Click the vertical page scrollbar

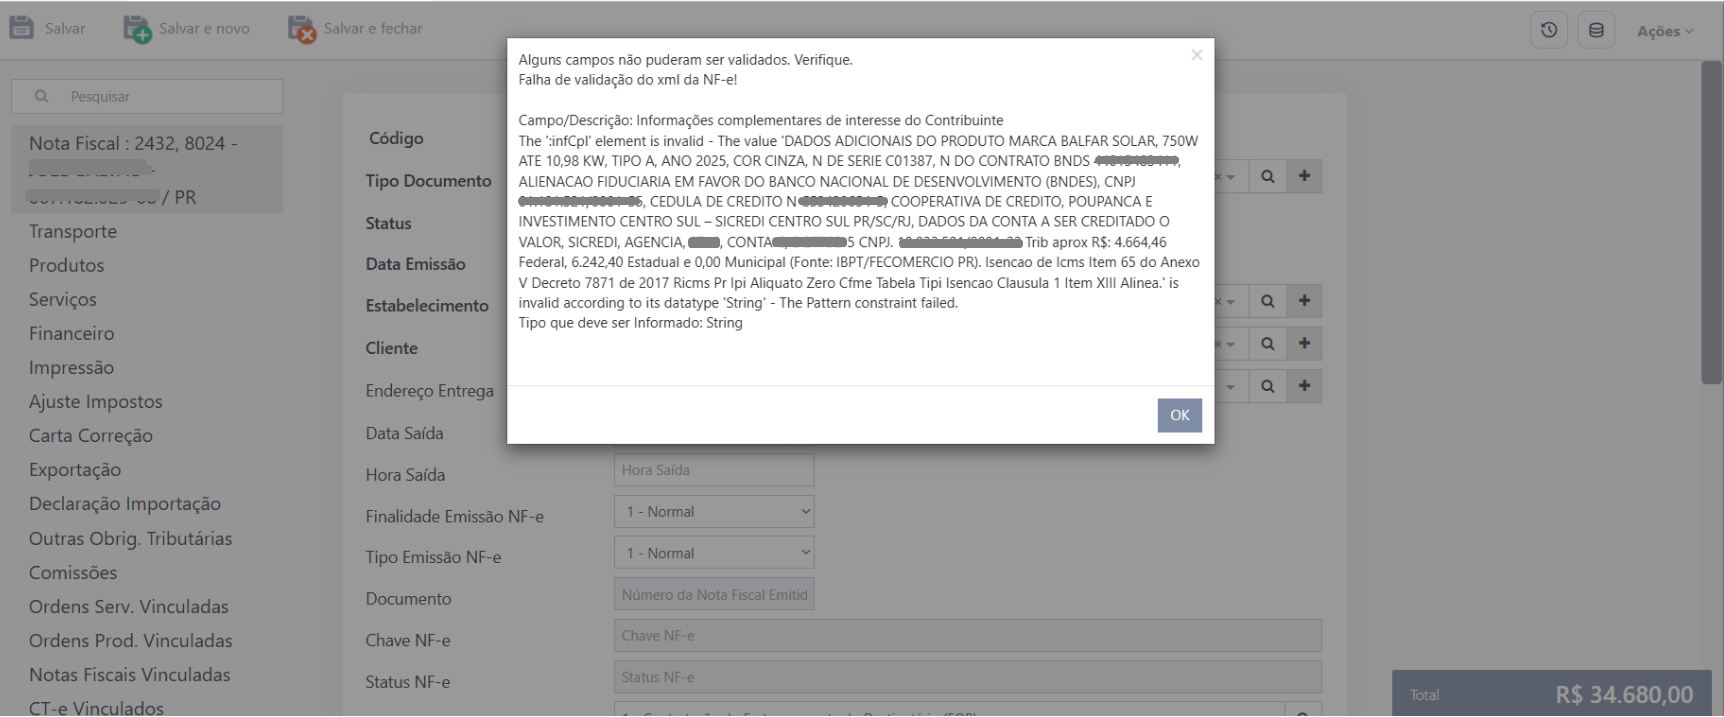(1712, 222)
